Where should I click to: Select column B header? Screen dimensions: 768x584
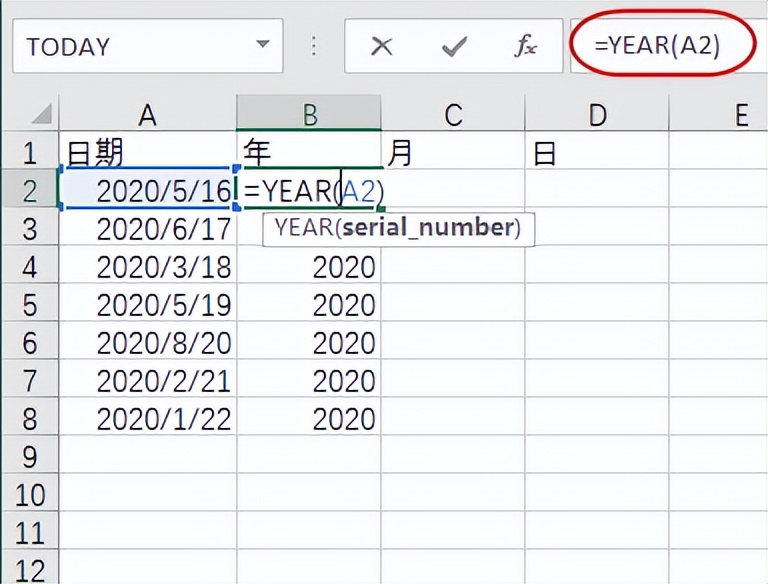(x=309, y=115)
